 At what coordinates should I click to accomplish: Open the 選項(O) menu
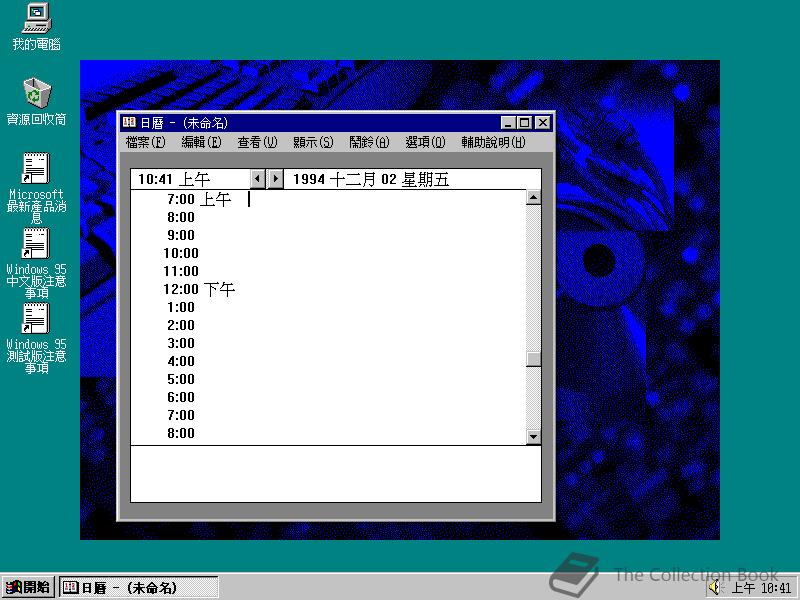pos(425,142)
